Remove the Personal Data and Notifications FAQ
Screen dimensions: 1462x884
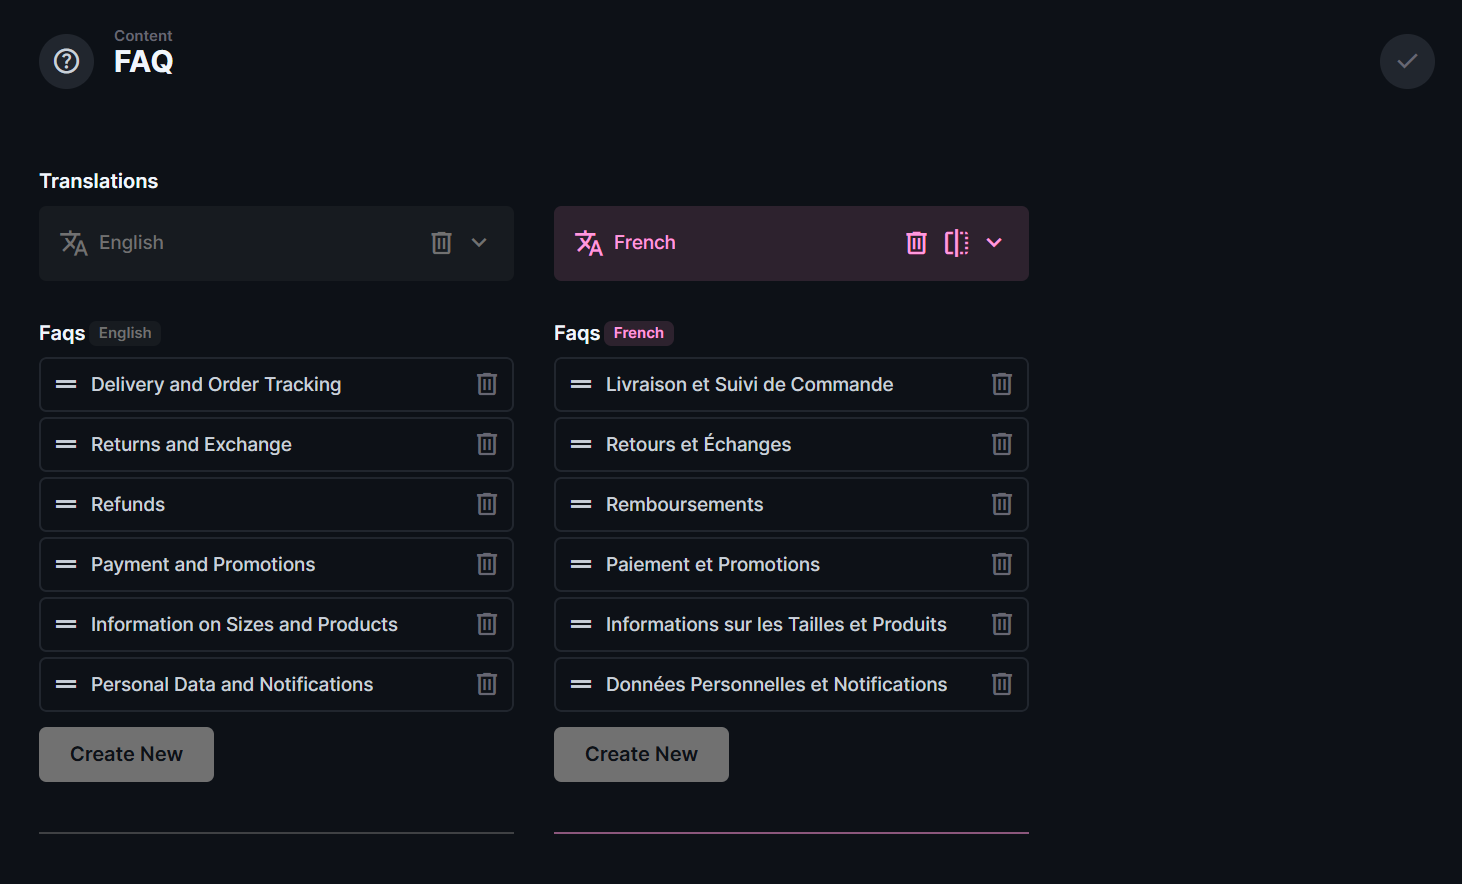click(487, 684)
